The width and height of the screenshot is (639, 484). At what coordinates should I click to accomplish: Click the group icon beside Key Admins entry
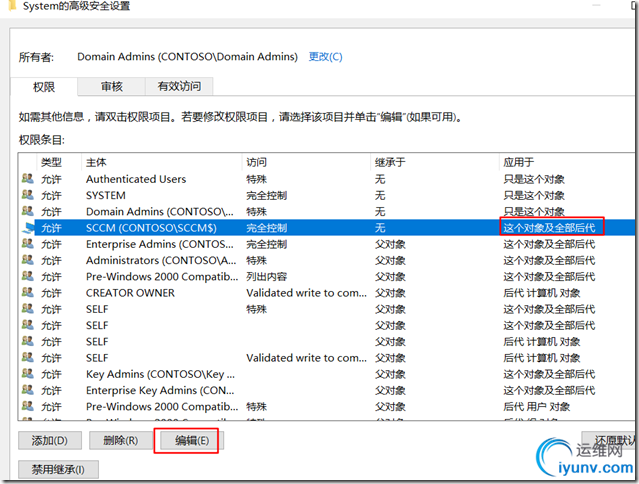[28, 374]
